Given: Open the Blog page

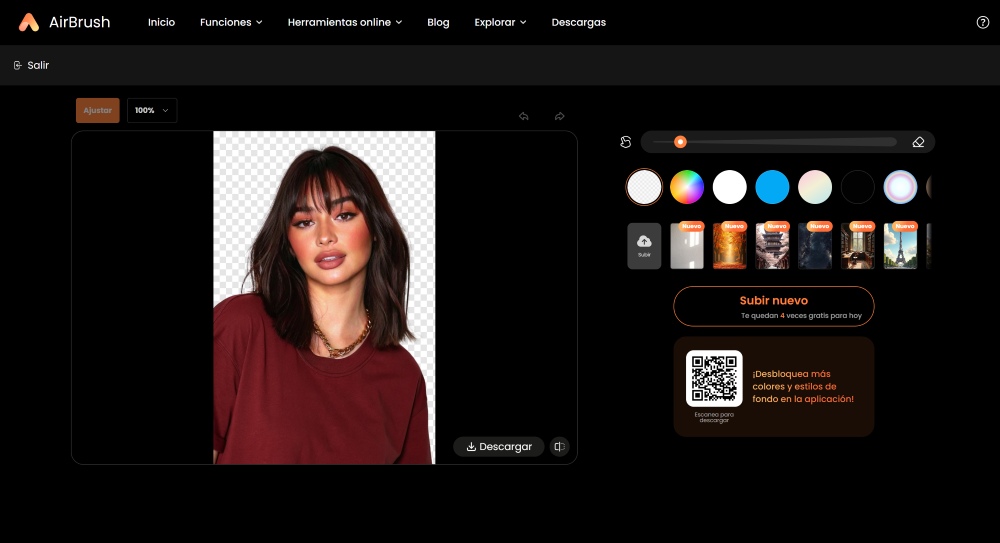Looking at the screenshot, I should point(438,22).
